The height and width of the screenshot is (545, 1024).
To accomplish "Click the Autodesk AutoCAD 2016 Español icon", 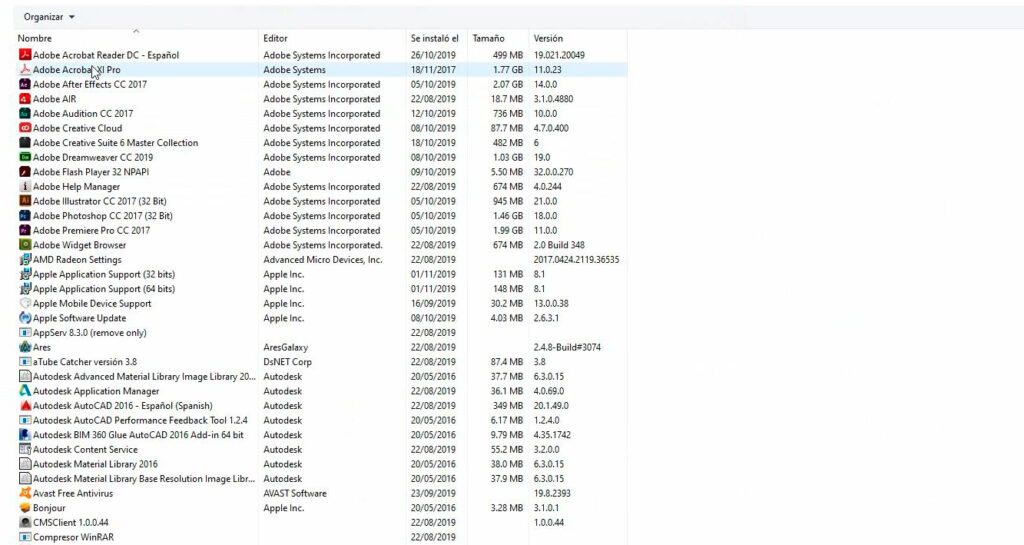I will coord(25,406).
